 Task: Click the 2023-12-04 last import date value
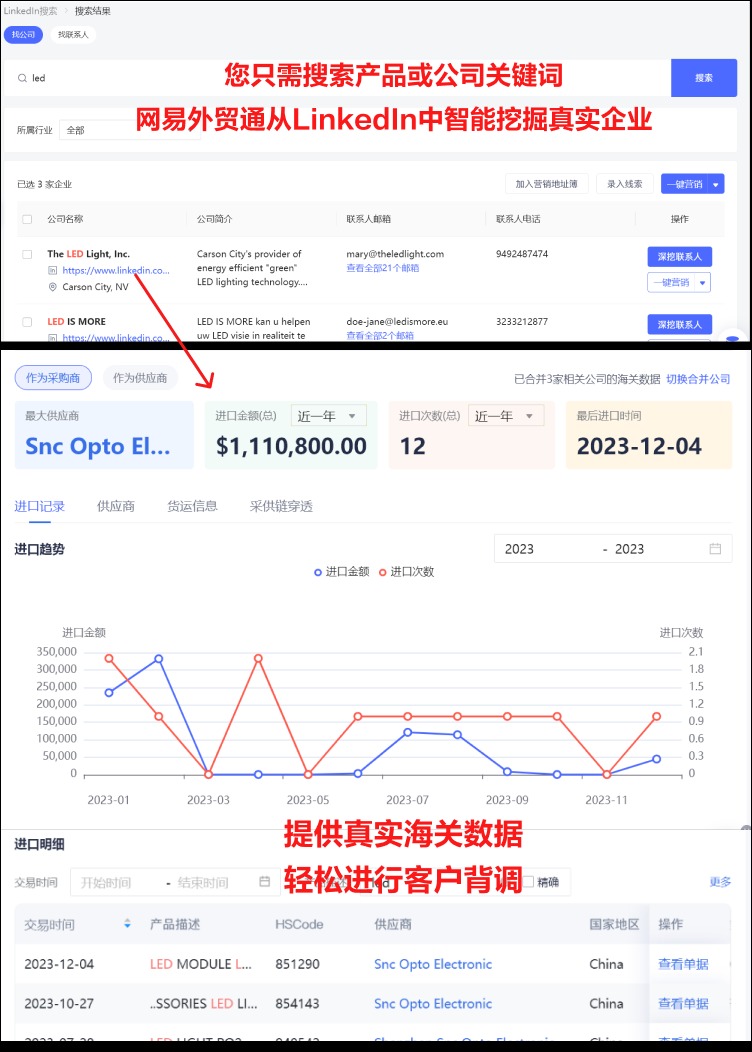(x=639, y=447)
